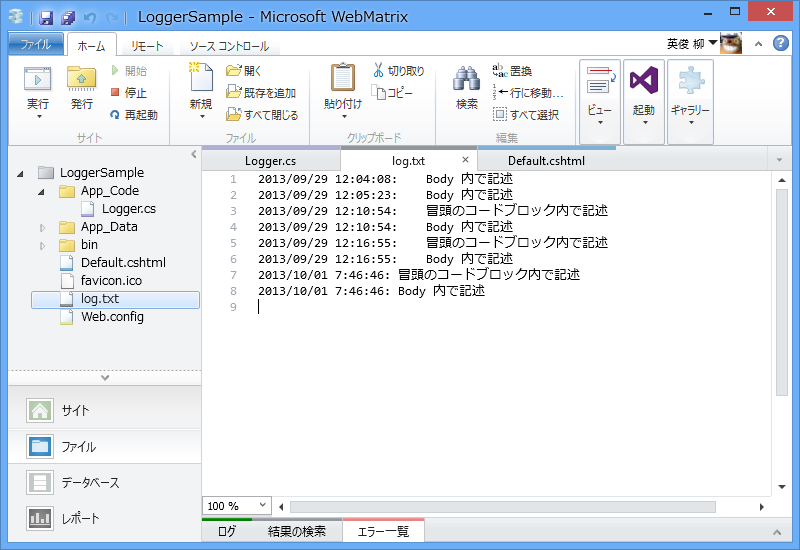
Task: Click the scroll down arrow
Action: (782, 487)
